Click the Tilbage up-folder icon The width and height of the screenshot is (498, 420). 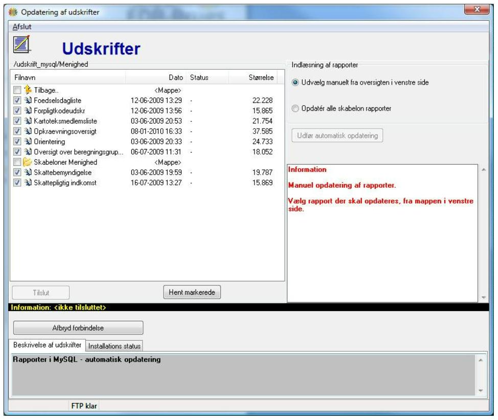[28, 90]
